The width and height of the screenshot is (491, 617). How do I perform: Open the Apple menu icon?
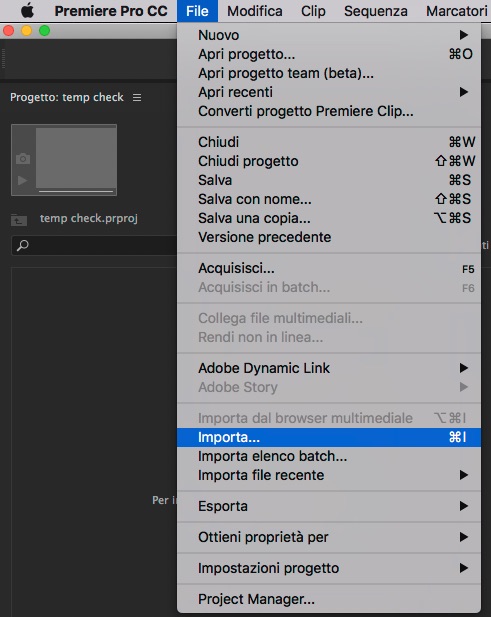point(27,11)
